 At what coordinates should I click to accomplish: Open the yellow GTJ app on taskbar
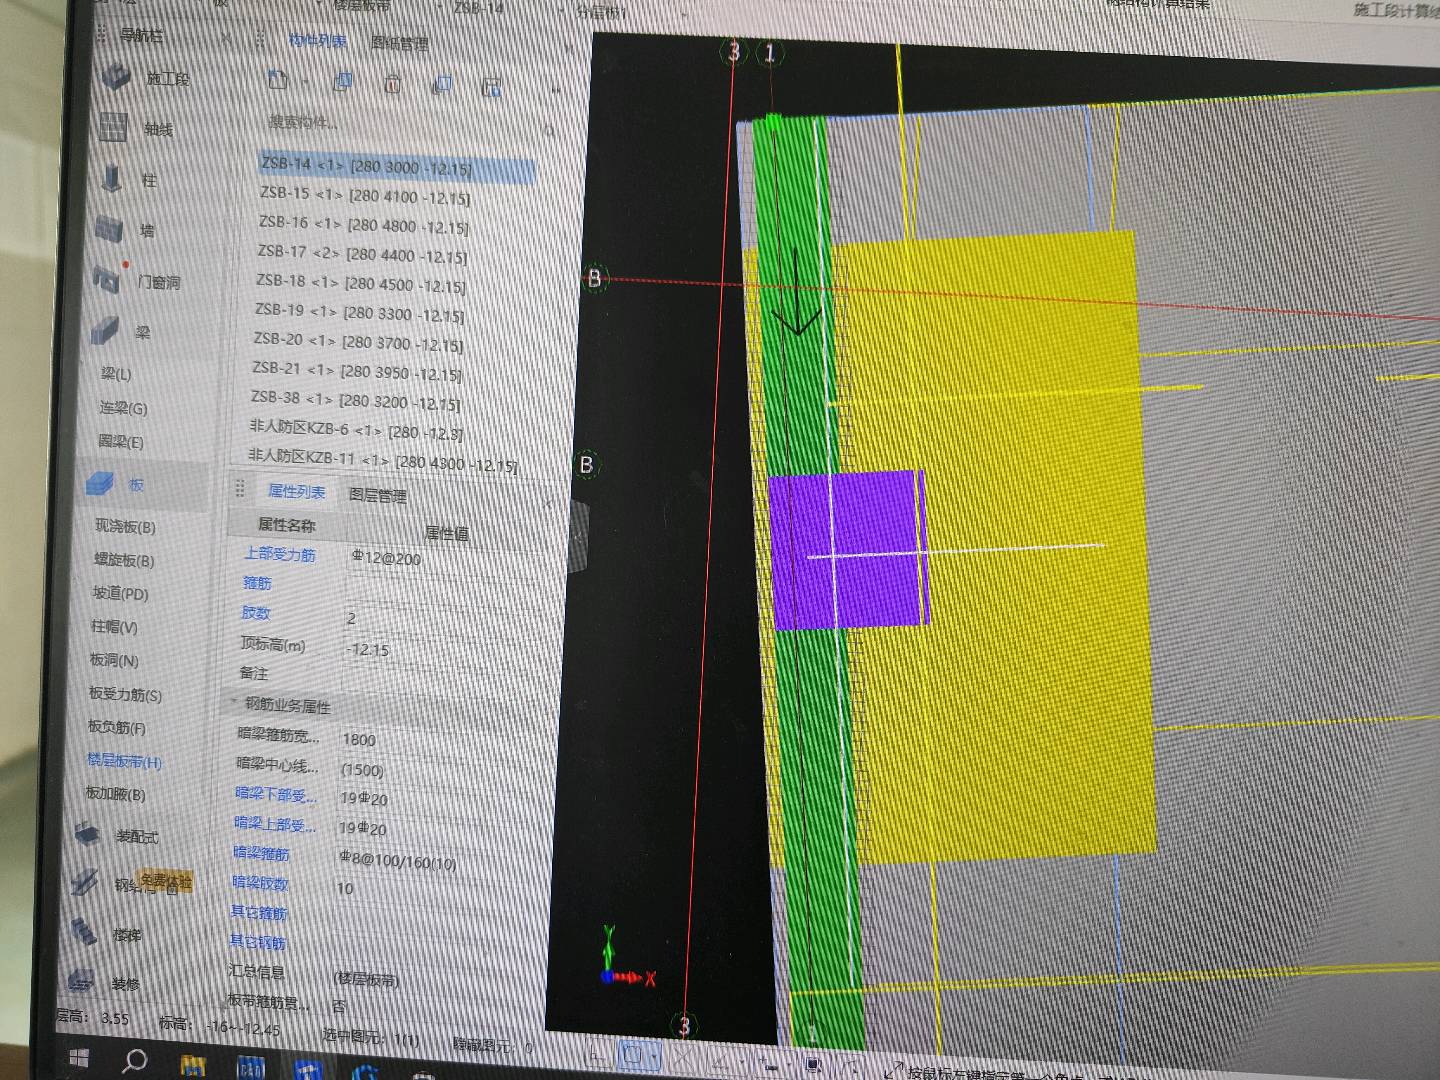pyautogui.click(x=193, y=1065)
